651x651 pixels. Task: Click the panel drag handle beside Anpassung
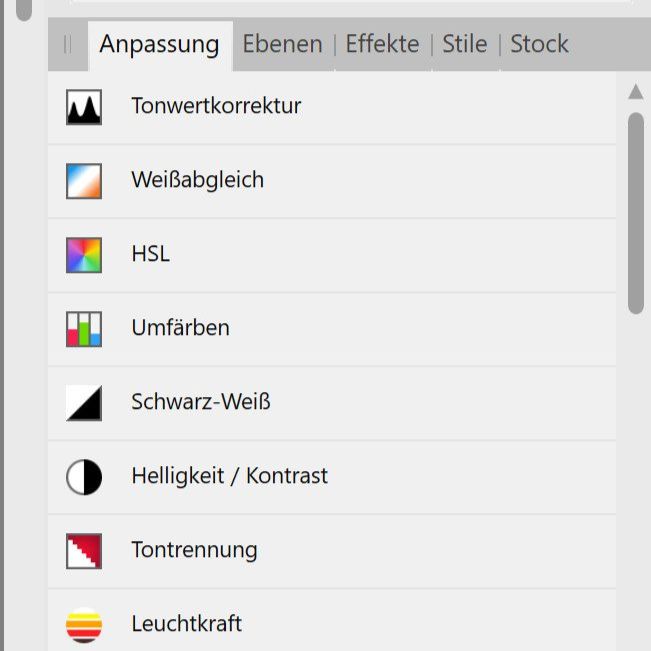(x=68, y=44)
